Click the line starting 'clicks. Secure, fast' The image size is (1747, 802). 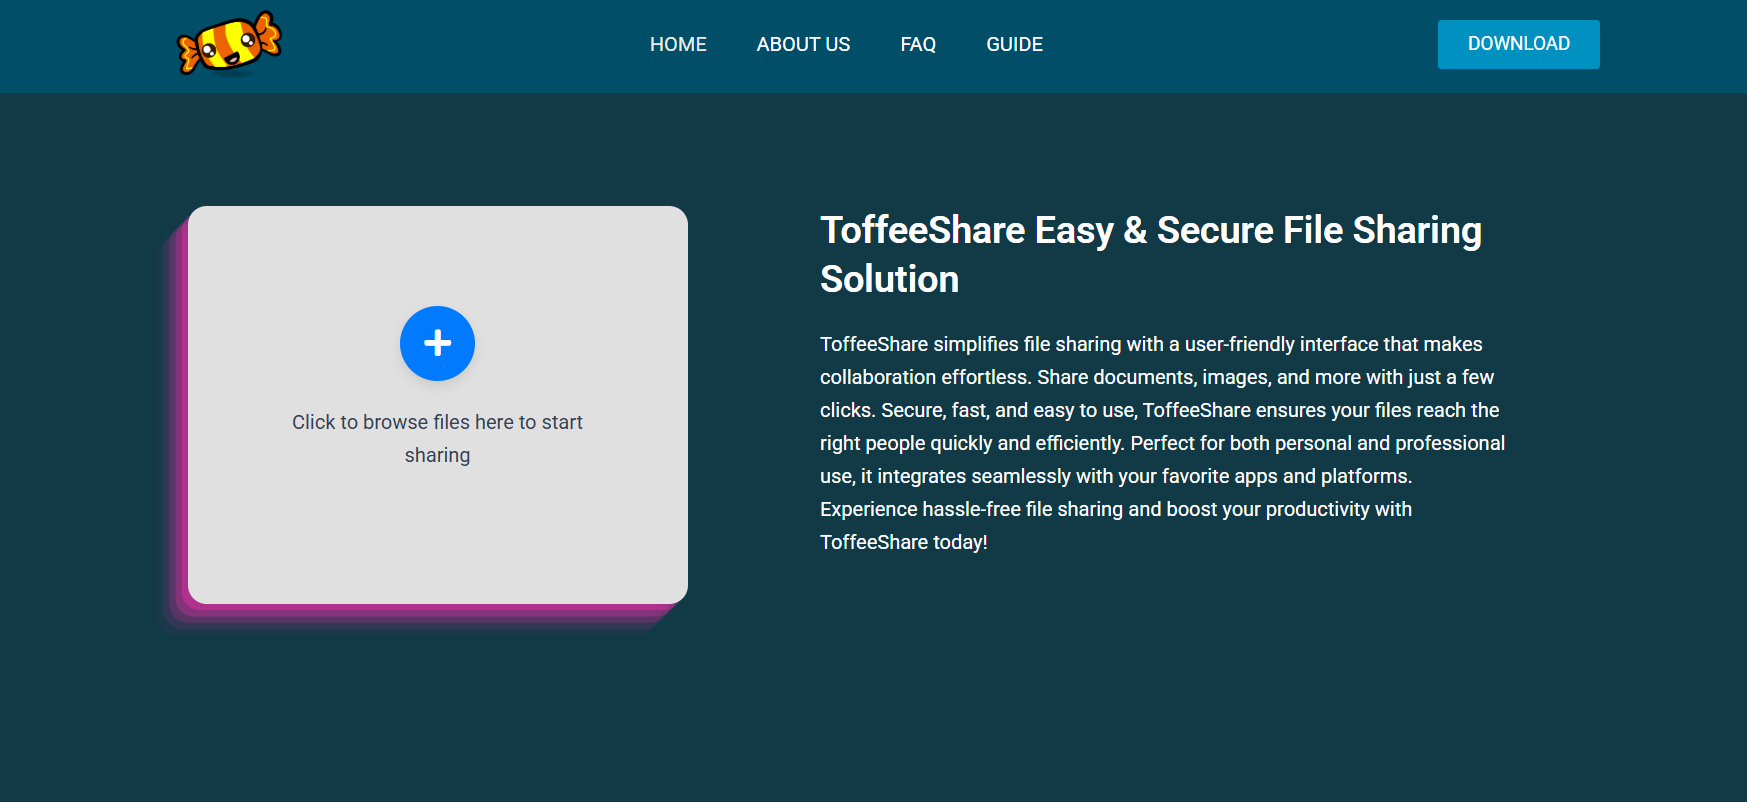(x=1159, y=410)
